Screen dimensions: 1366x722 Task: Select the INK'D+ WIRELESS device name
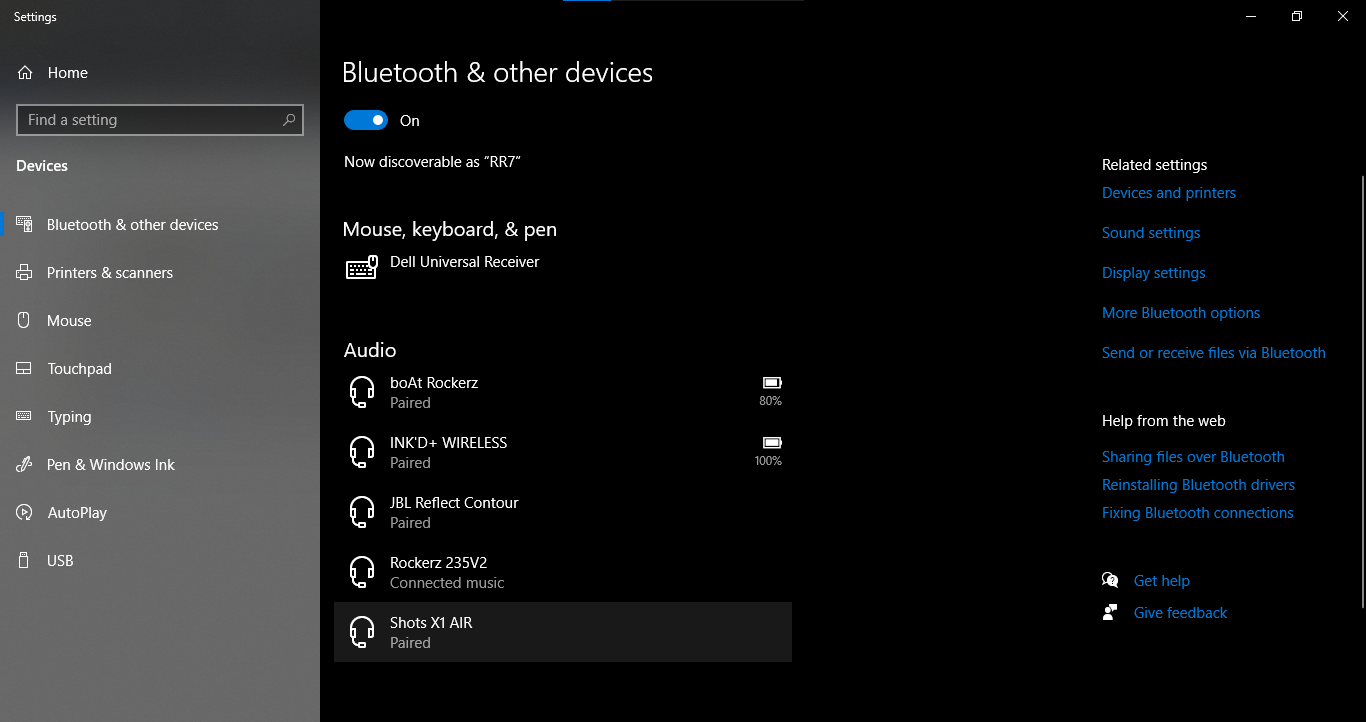448,443
